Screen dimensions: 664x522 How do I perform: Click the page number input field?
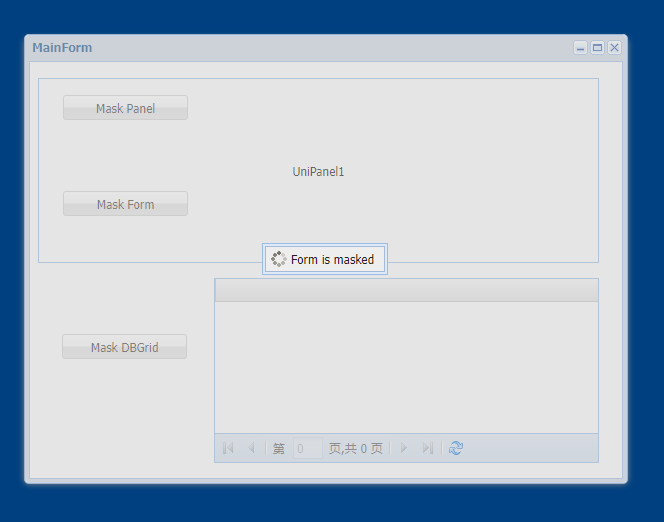(307, 449)
